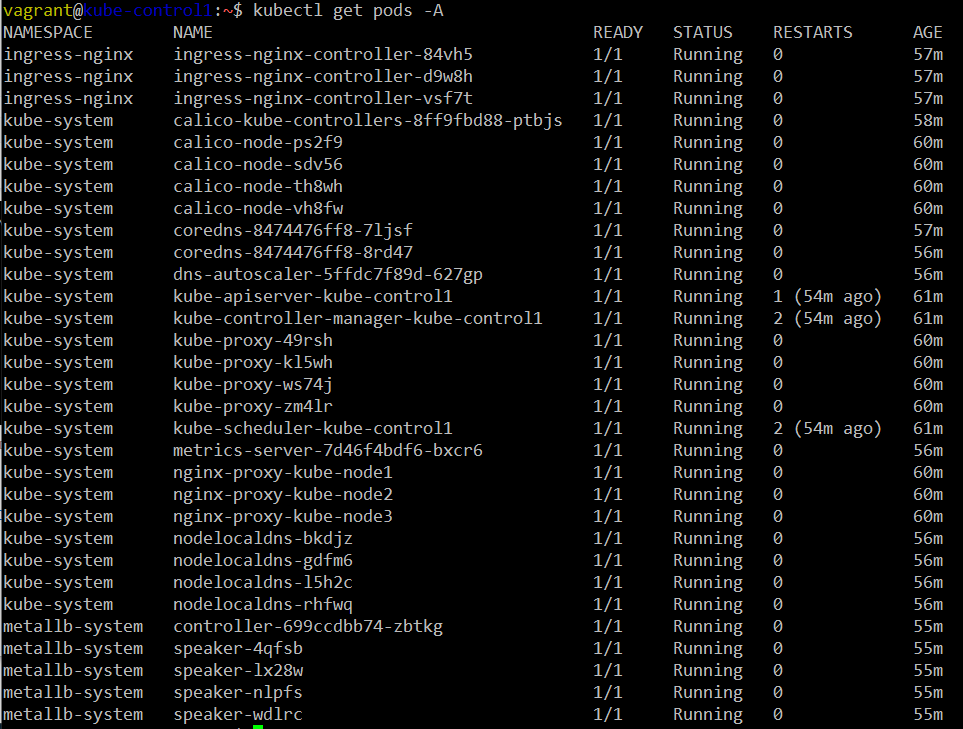Click the calico-node-sdv56 pod name
This screenshot has height=729, width=963.
258,165
